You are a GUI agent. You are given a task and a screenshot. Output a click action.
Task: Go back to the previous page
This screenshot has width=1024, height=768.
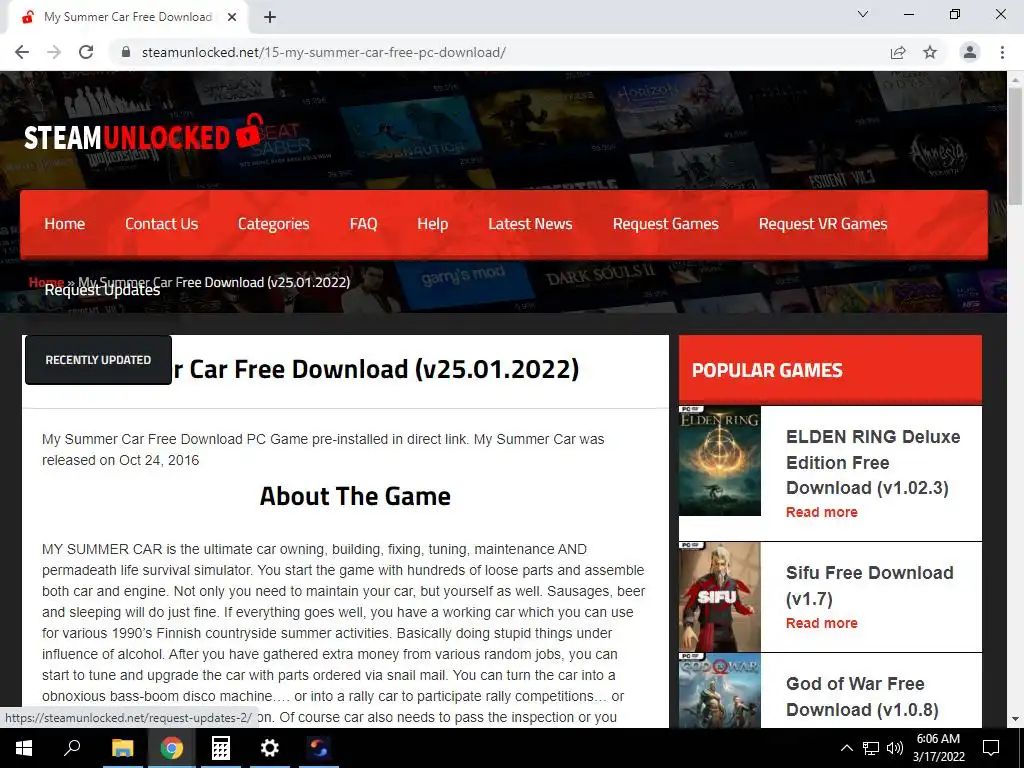[x=22, y=52]
